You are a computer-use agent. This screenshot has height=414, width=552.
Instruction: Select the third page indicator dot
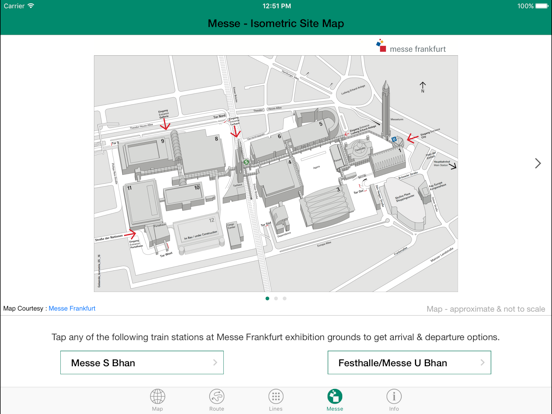coord(284,299)
